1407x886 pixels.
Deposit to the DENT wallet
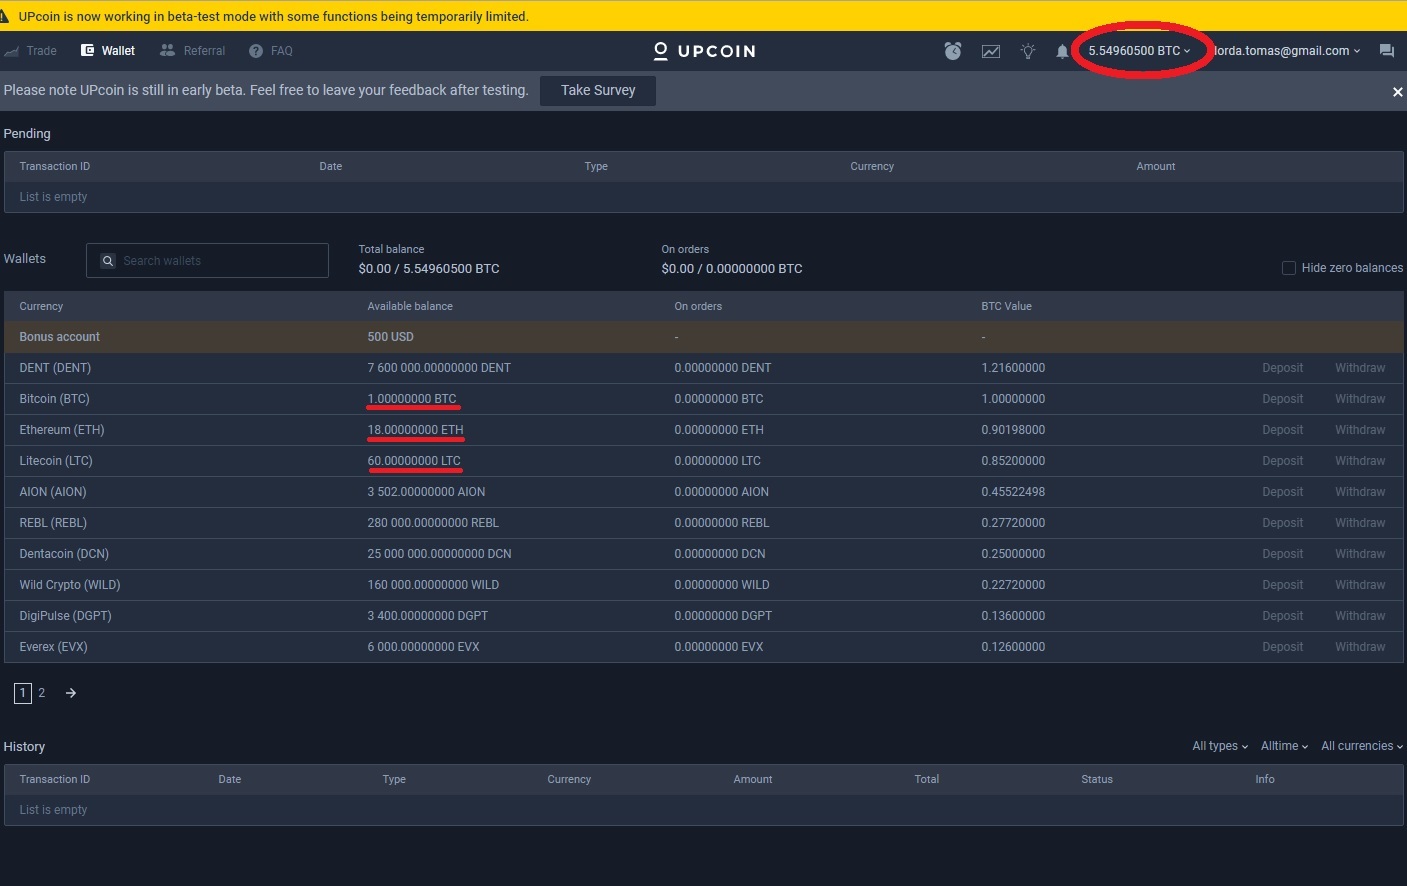pos(1282,368)
